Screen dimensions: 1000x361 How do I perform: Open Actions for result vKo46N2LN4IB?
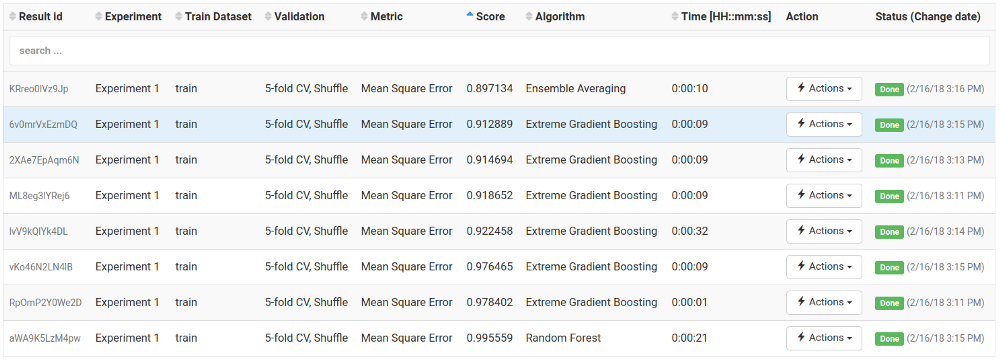click(x=824, y=267)
